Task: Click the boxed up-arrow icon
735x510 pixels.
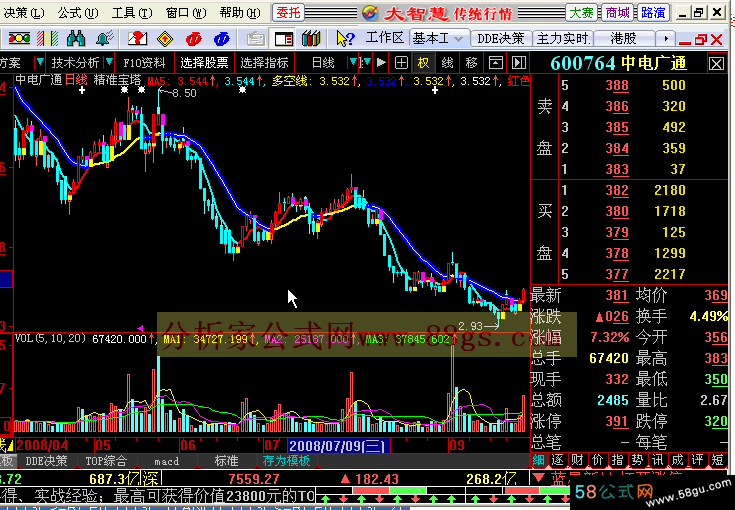Action: [495, 62]
